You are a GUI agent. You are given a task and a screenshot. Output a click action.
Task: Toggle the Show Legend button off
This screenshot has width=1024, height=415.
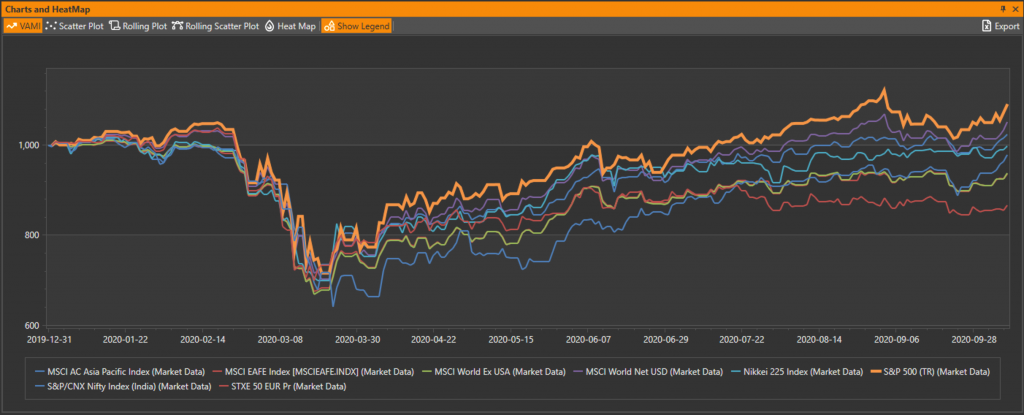tap(356, 25)
